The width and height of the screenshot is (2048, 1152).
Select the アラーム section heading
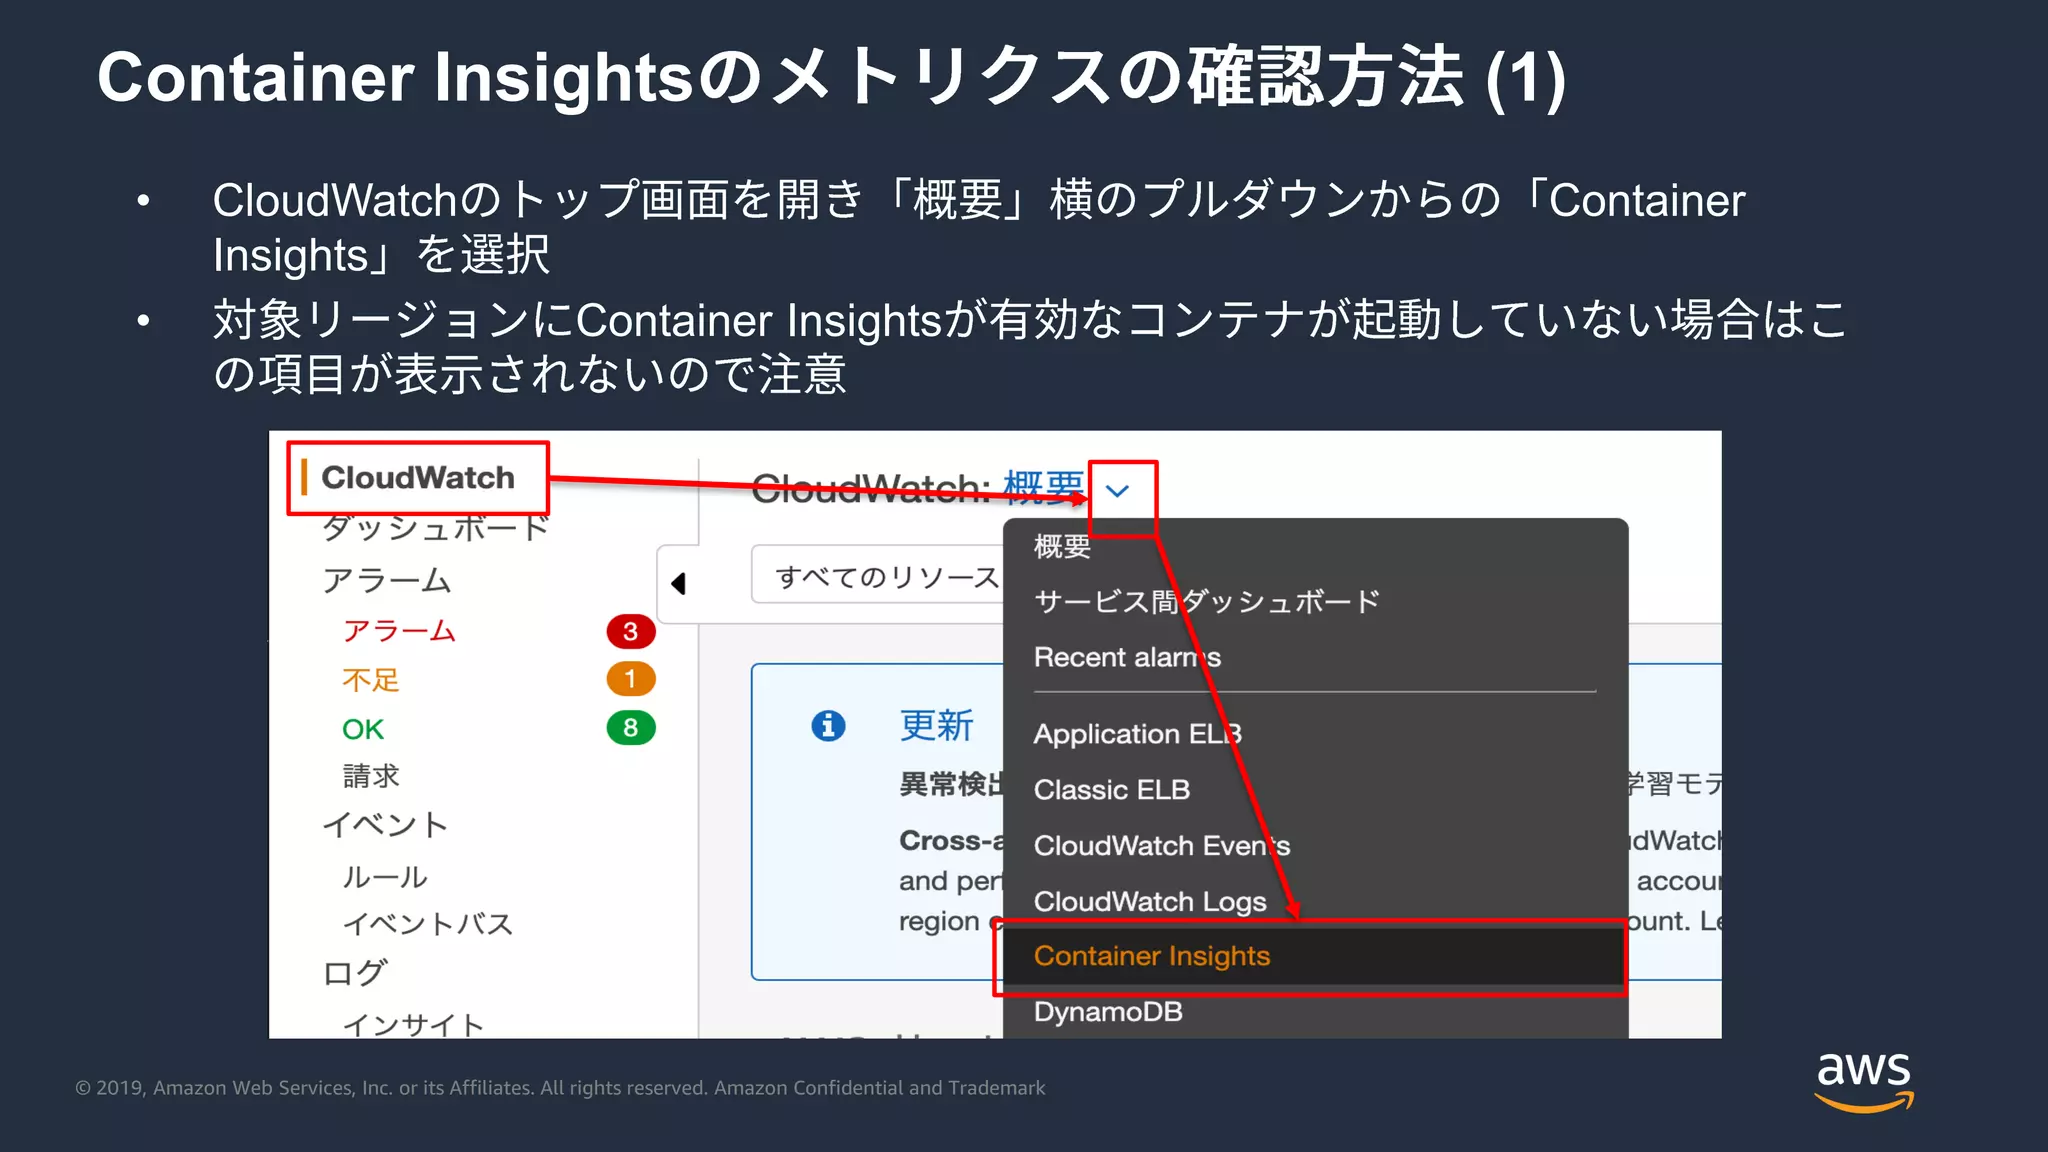click(386, 580)
